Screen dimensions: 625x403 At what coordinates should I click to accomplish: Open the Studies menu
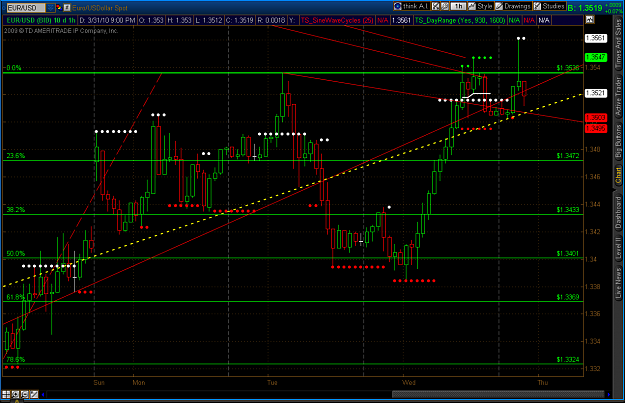click(x=549, y=6)
